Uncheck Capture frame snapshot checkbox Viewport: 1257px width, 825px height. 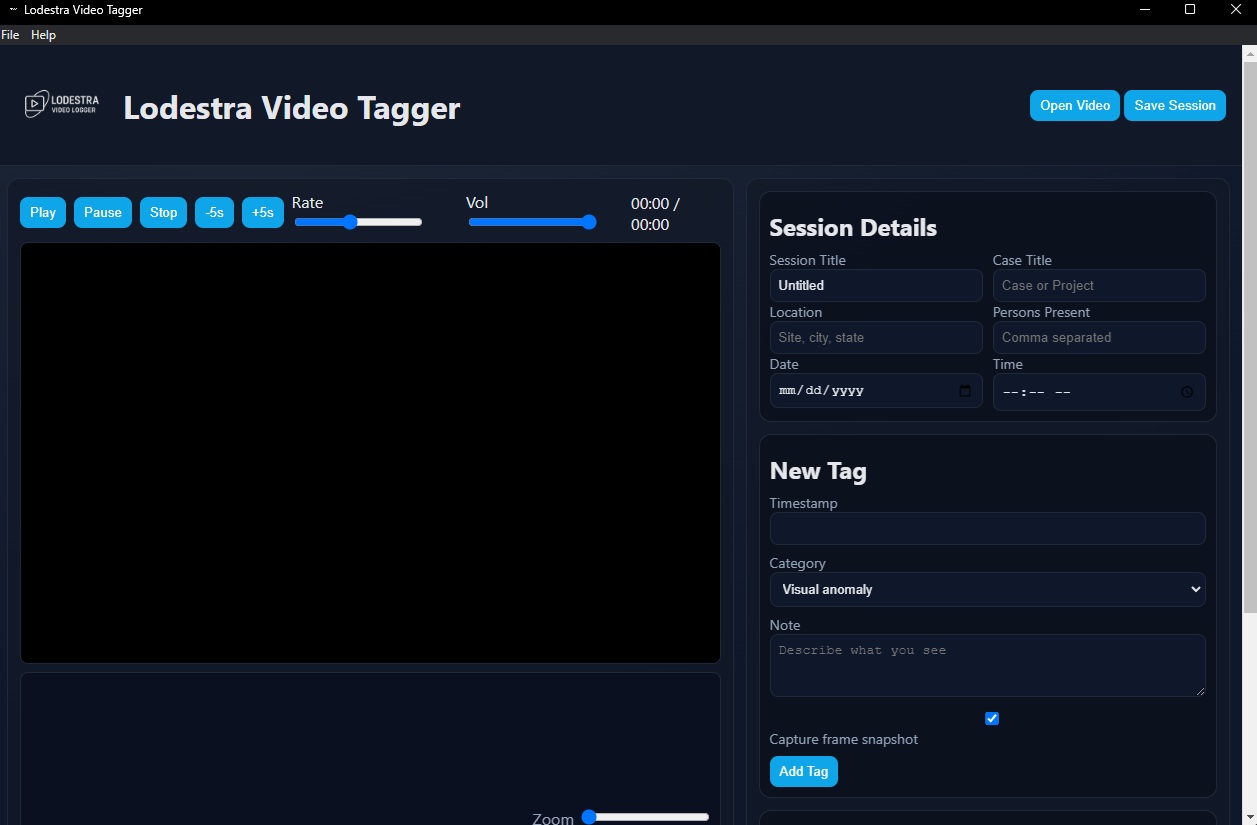pyautogui.click(x=992, y=718)
